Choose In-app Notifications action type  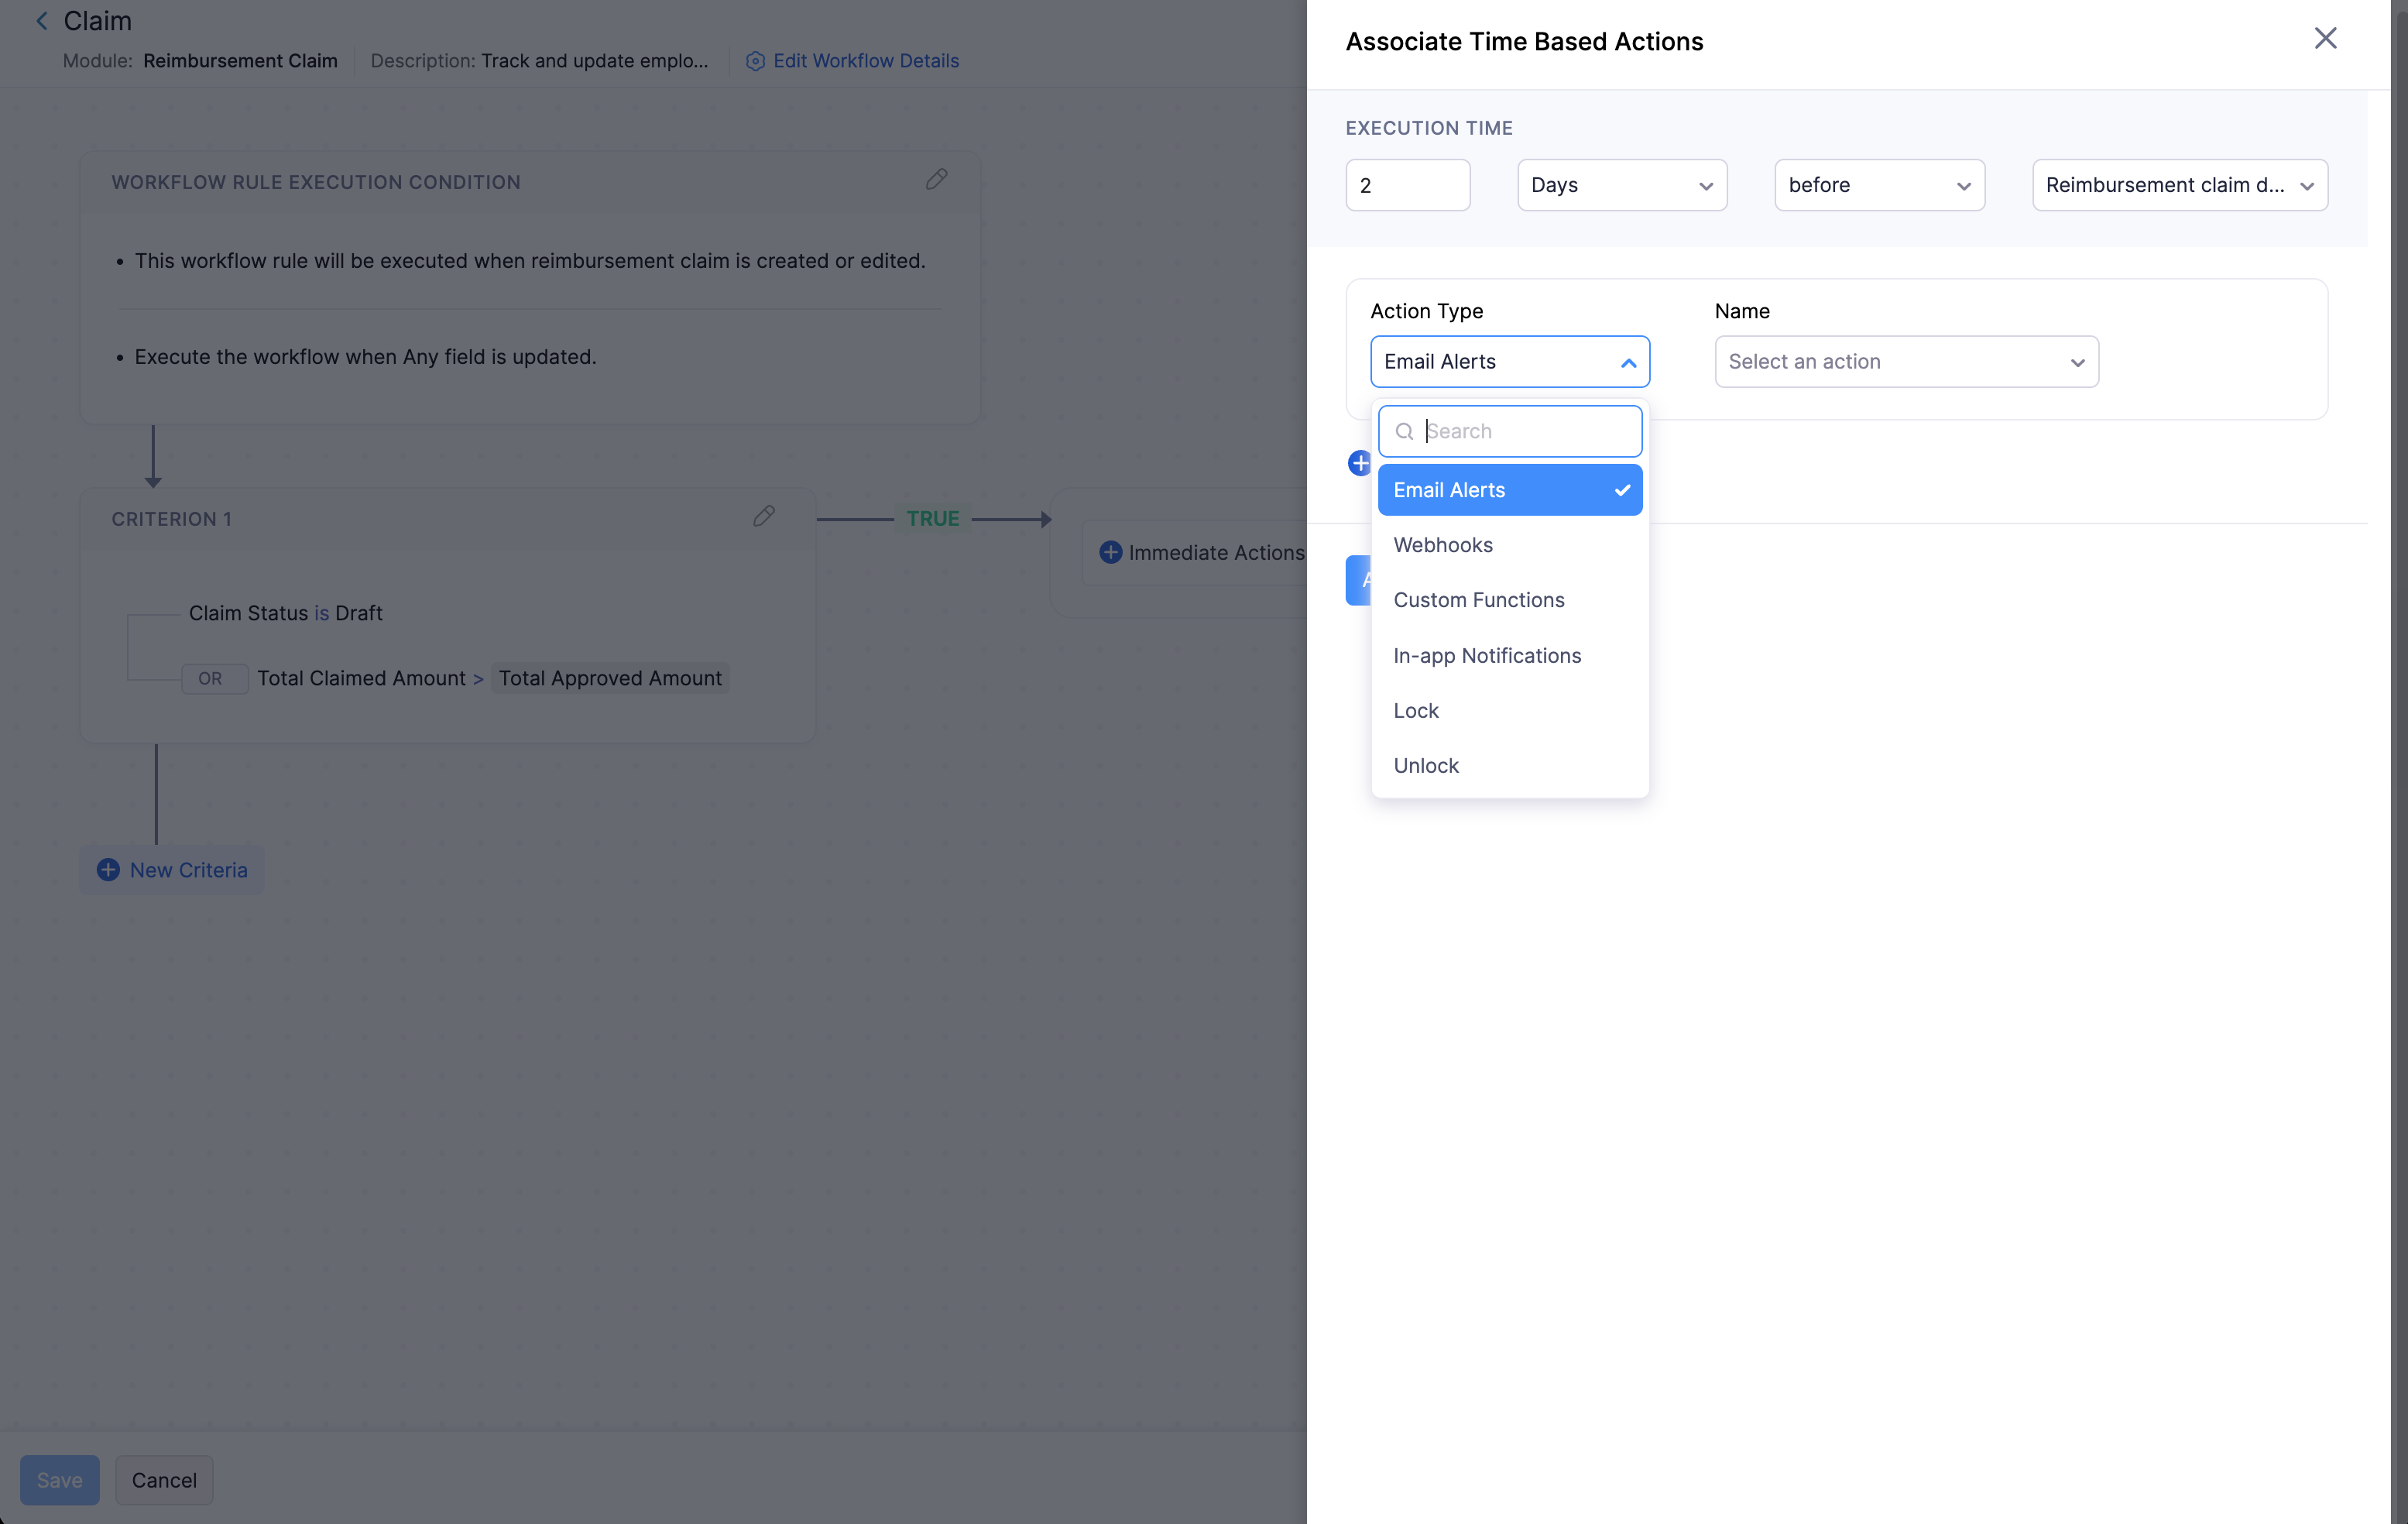coord(1510,656)
